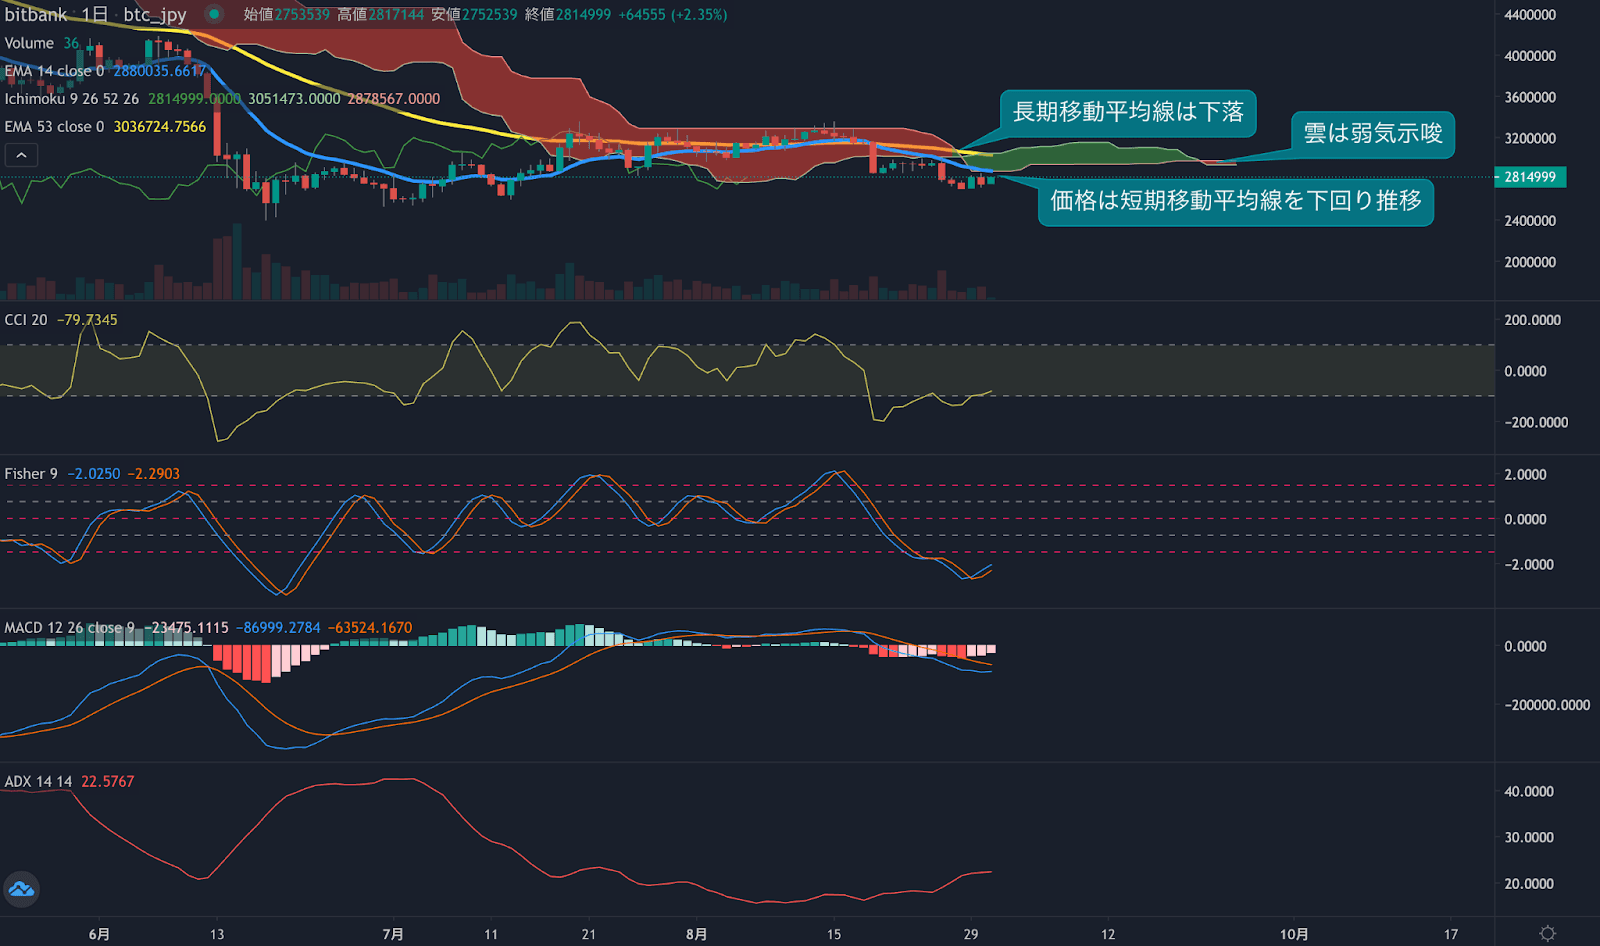Click the TradingView logo icon
1600x946 pixels.
pos(21,889)
